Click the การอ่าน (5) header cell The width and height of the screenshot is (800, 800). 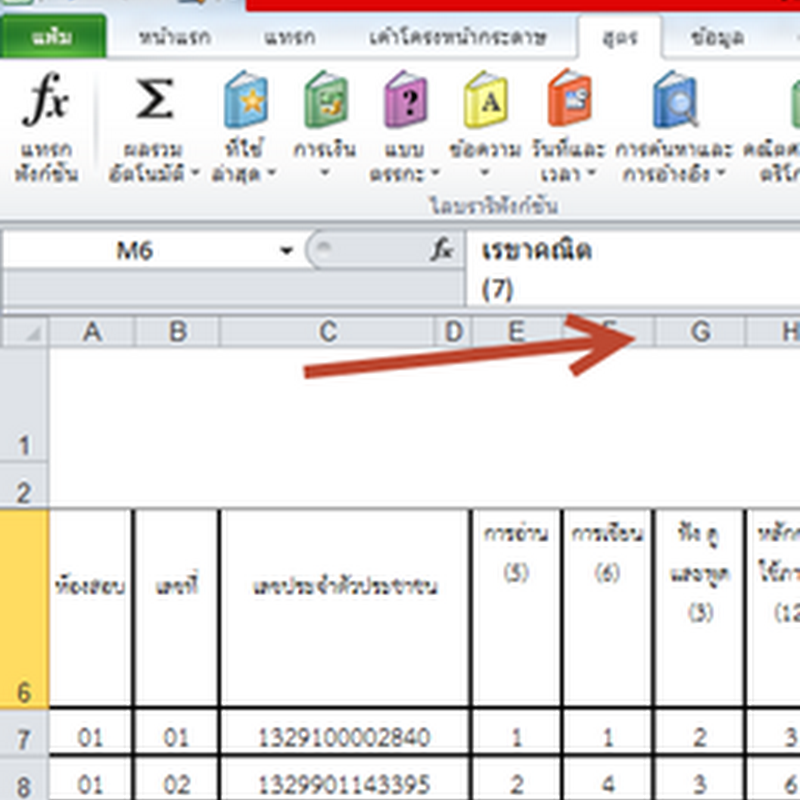(x=516, y=609)
